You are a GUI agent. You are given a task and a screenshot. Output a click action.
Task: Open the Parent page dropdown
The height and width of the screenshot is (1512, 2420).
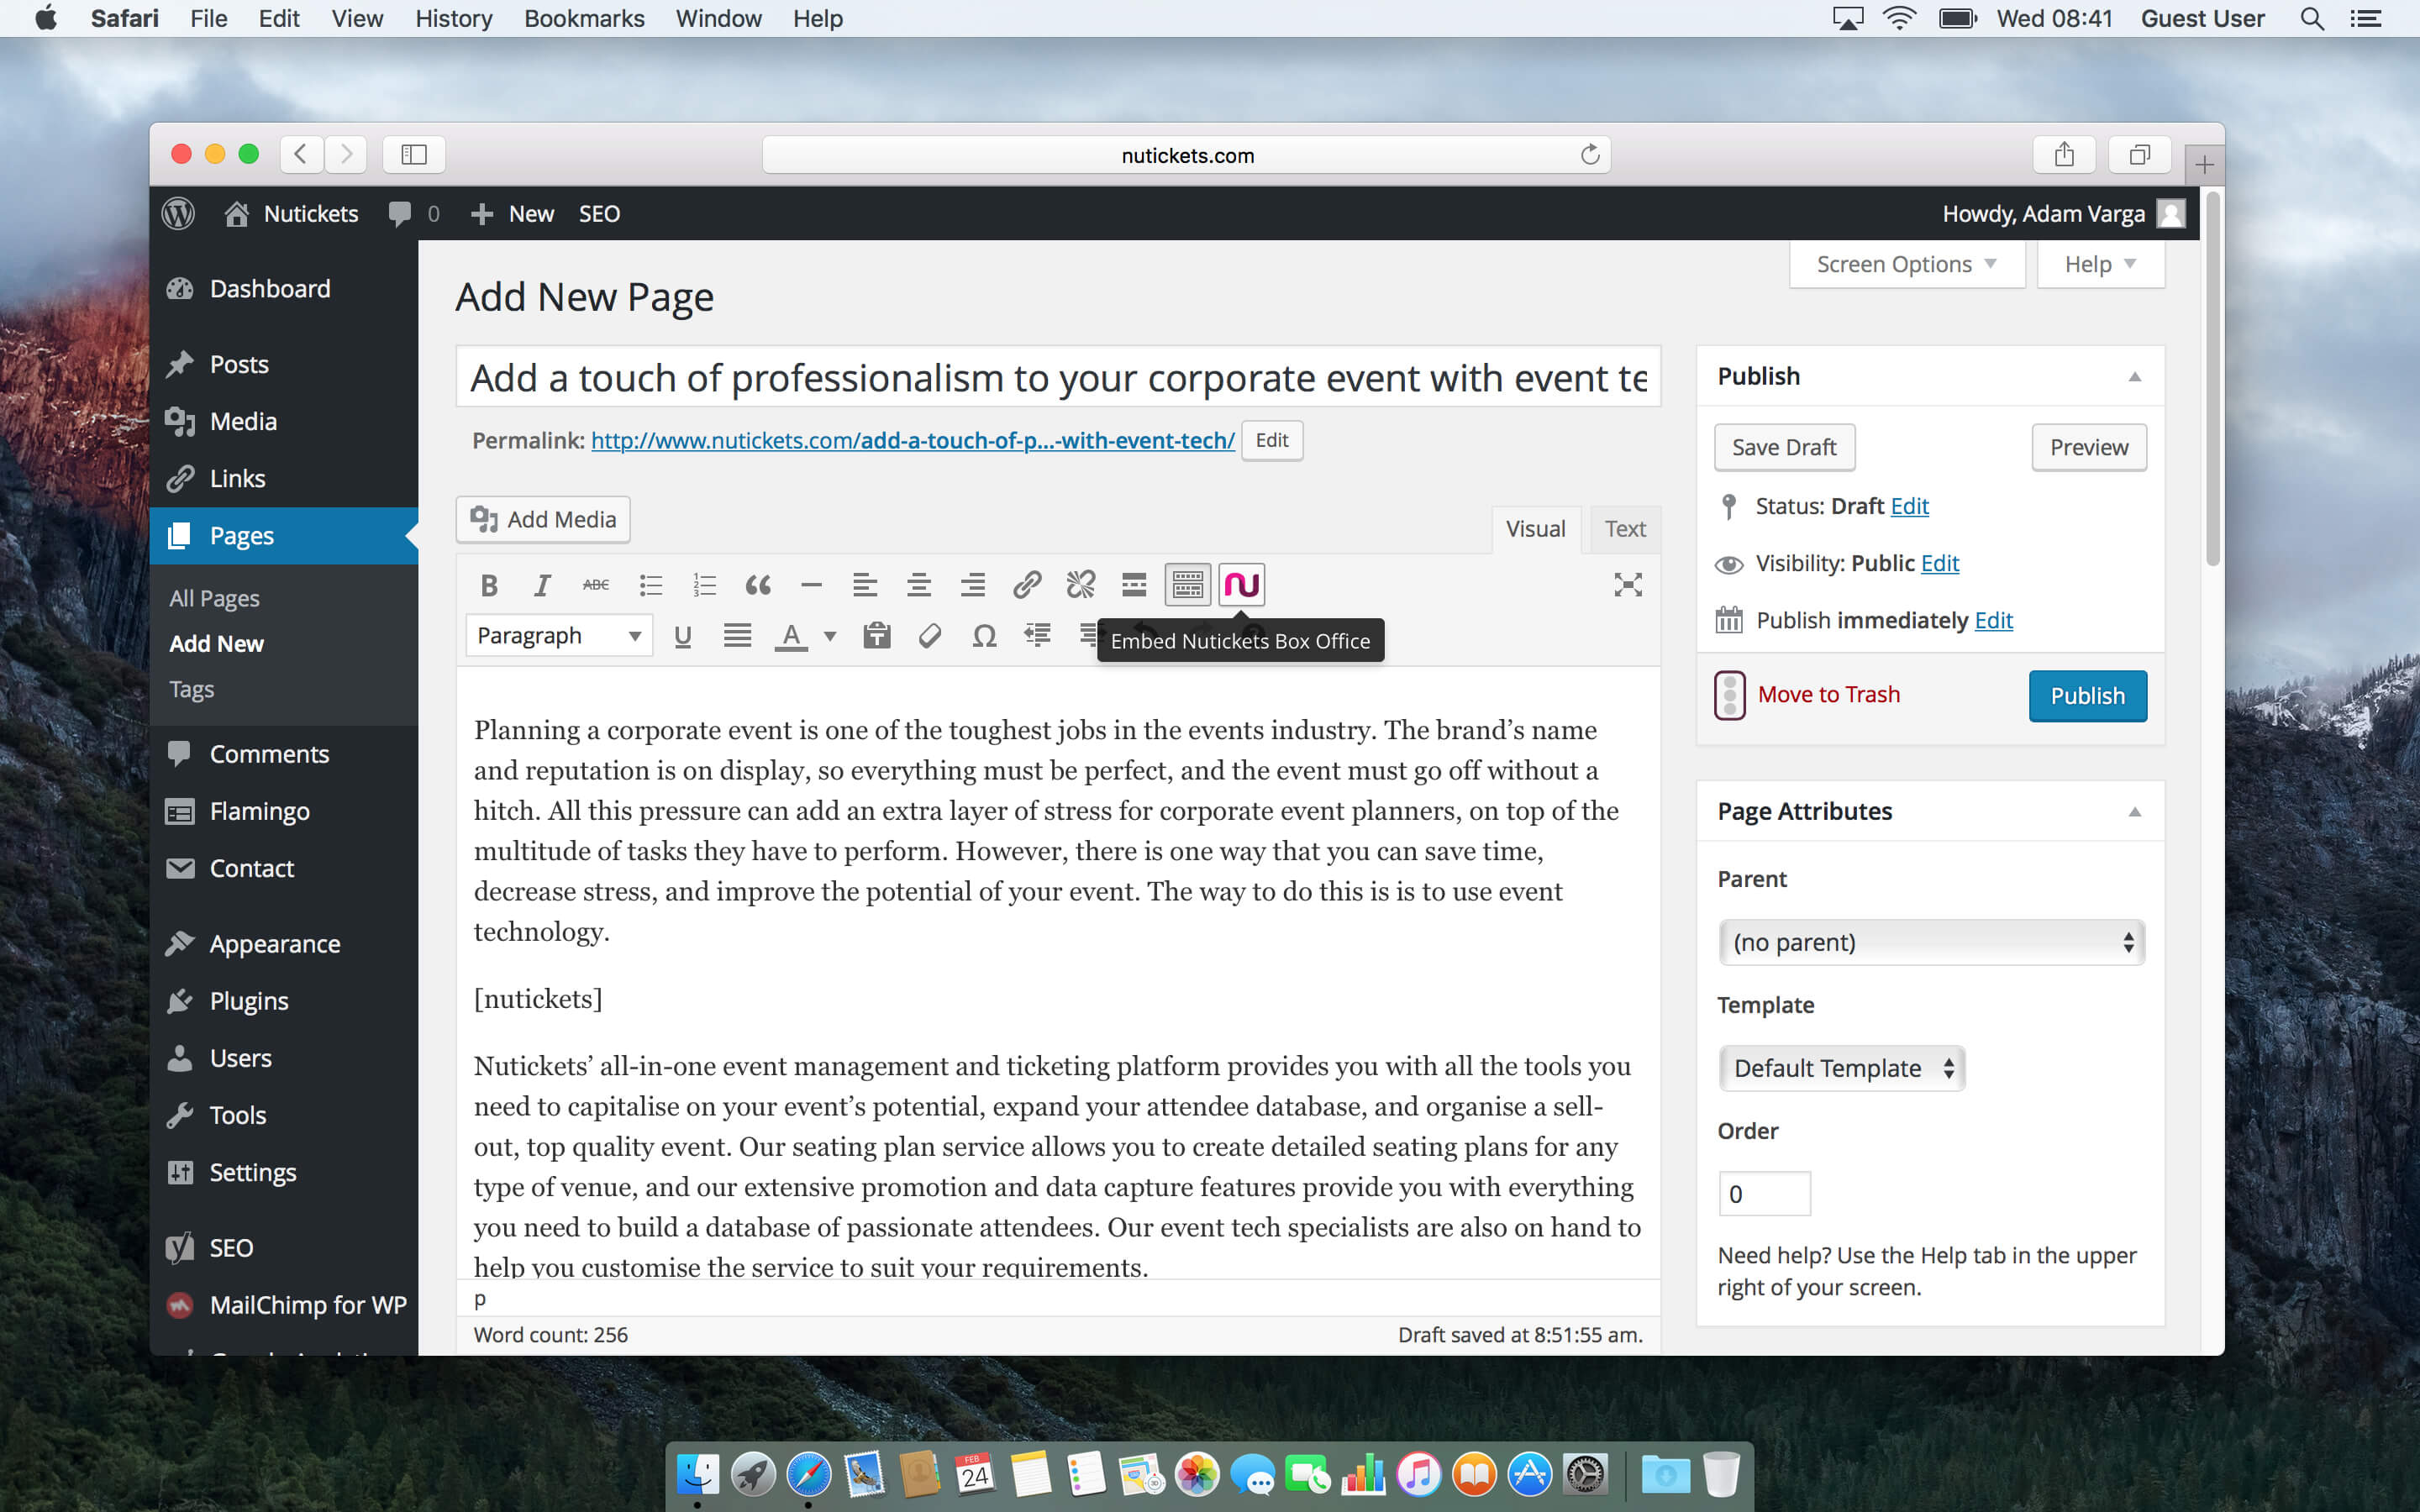tap(1930, 942)
